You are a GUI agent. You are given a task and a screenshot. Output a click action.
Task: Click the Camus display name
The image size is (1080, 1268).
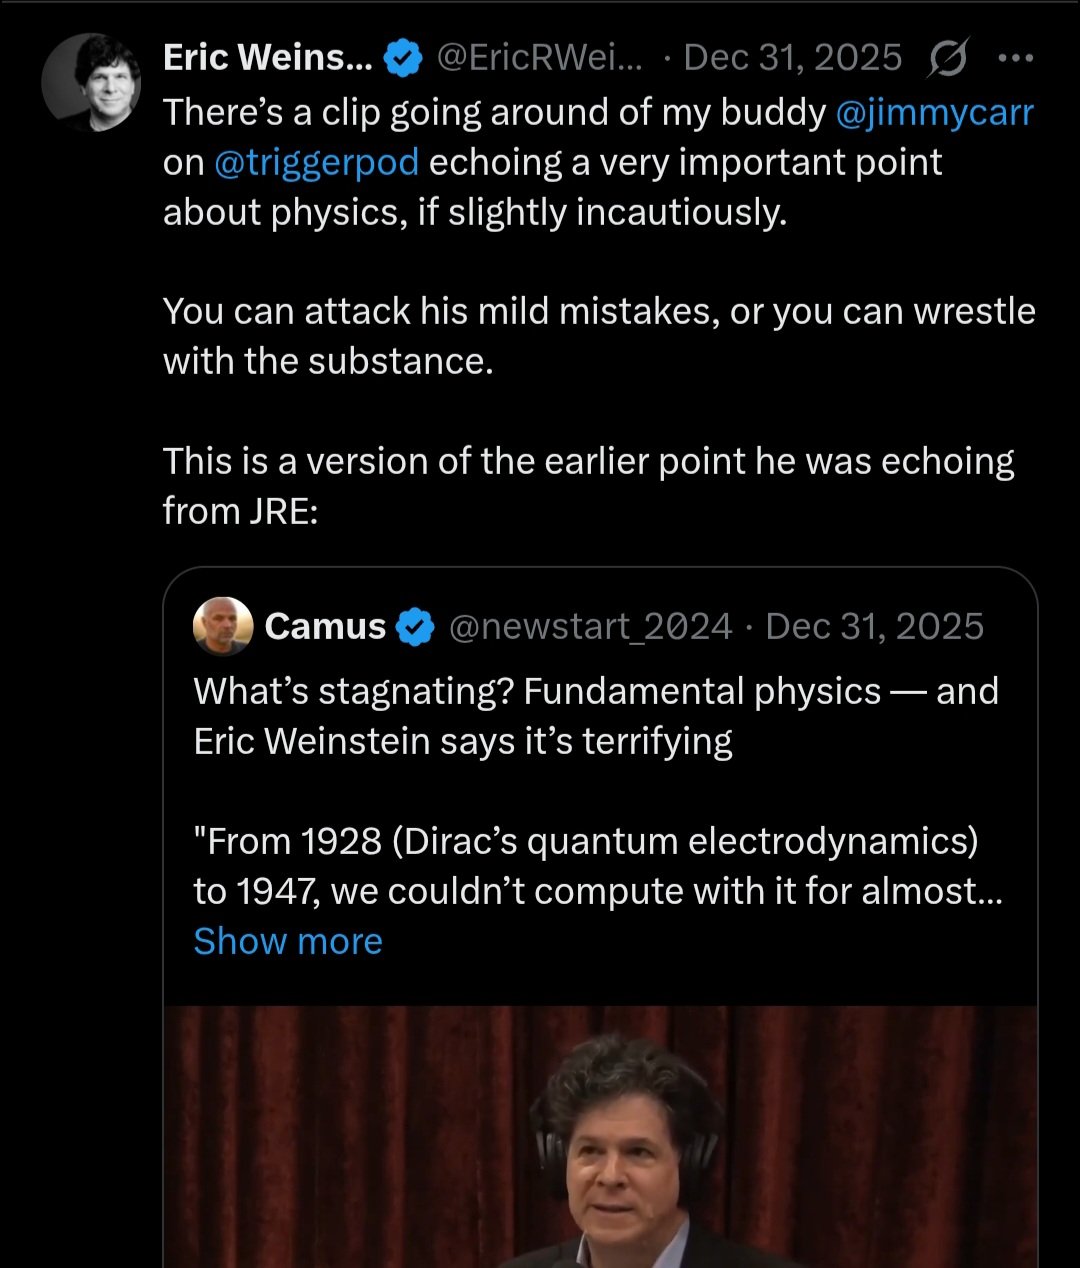pyautogui.click(x=325, y=627)
